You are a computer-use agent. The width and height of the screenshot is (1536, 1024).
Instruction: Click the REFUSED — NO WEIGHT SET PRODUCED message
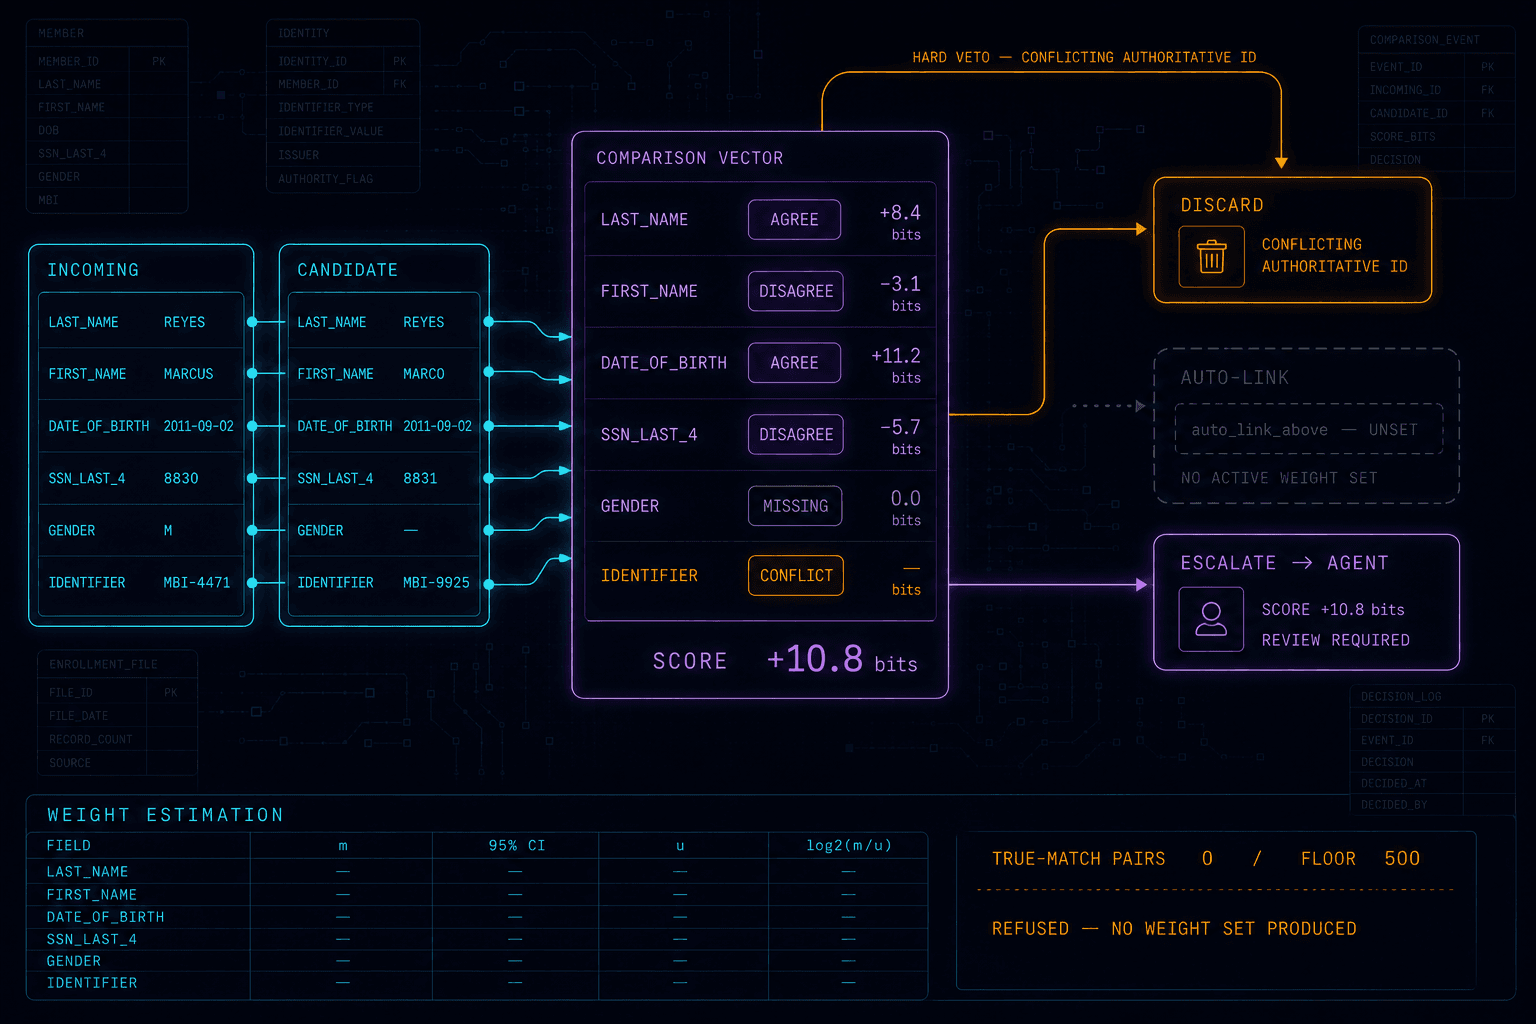1174,929
